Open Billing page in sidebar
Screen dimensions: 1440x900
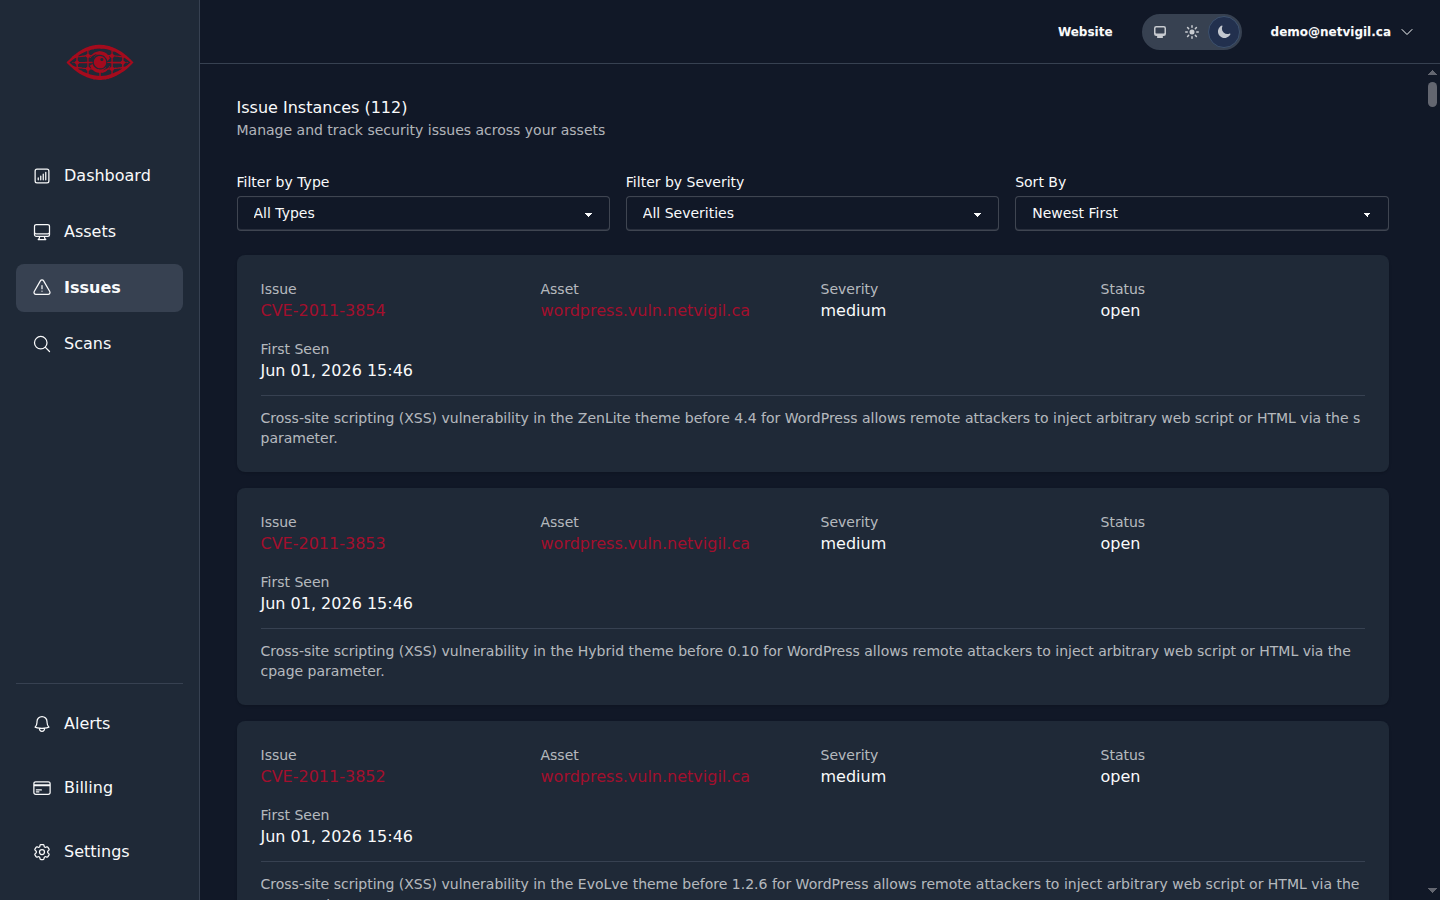coord(99,788)
